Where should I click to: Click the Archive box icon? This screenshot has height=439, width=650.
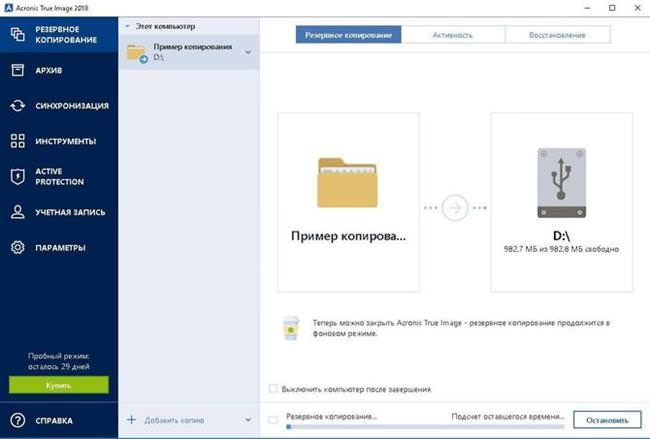tap(17, 70)
